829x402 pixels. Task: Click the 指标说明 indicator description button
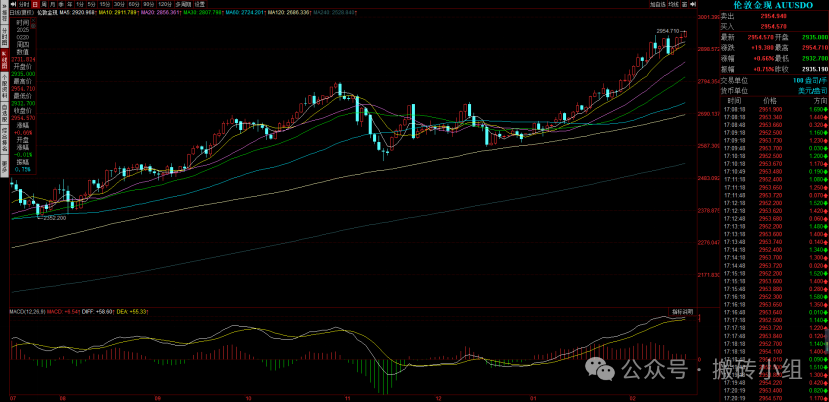pos(681,310)
